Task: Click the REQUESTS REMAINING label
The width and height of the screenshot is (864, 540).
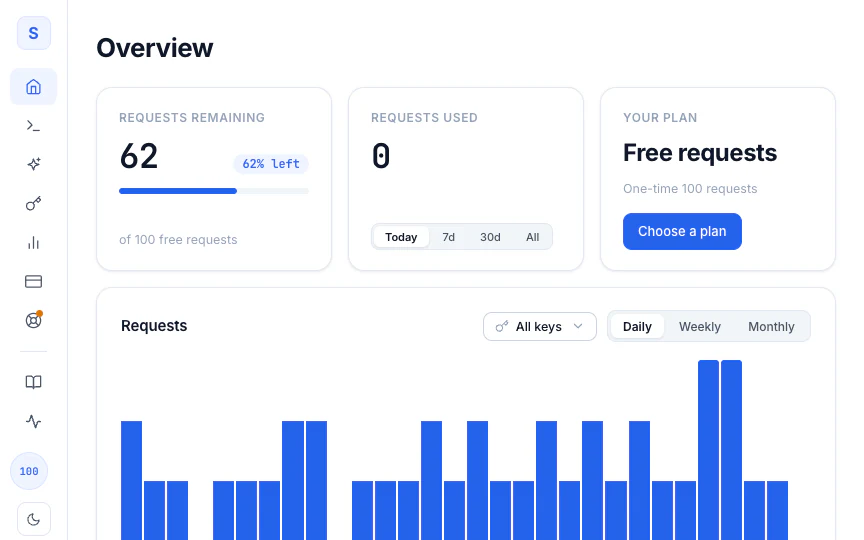Action: tap(192, 117)
